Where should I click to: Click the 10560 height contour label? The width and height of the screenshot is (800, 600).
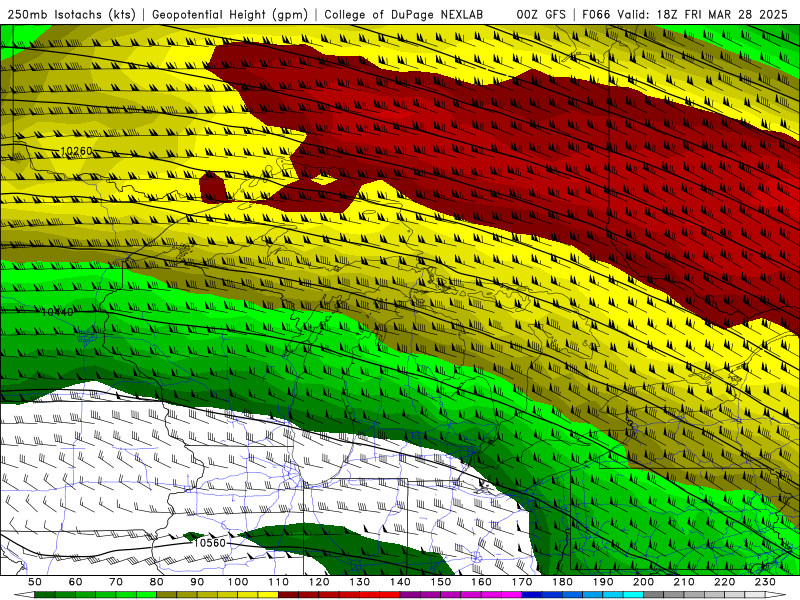click(x=209, y=543)
